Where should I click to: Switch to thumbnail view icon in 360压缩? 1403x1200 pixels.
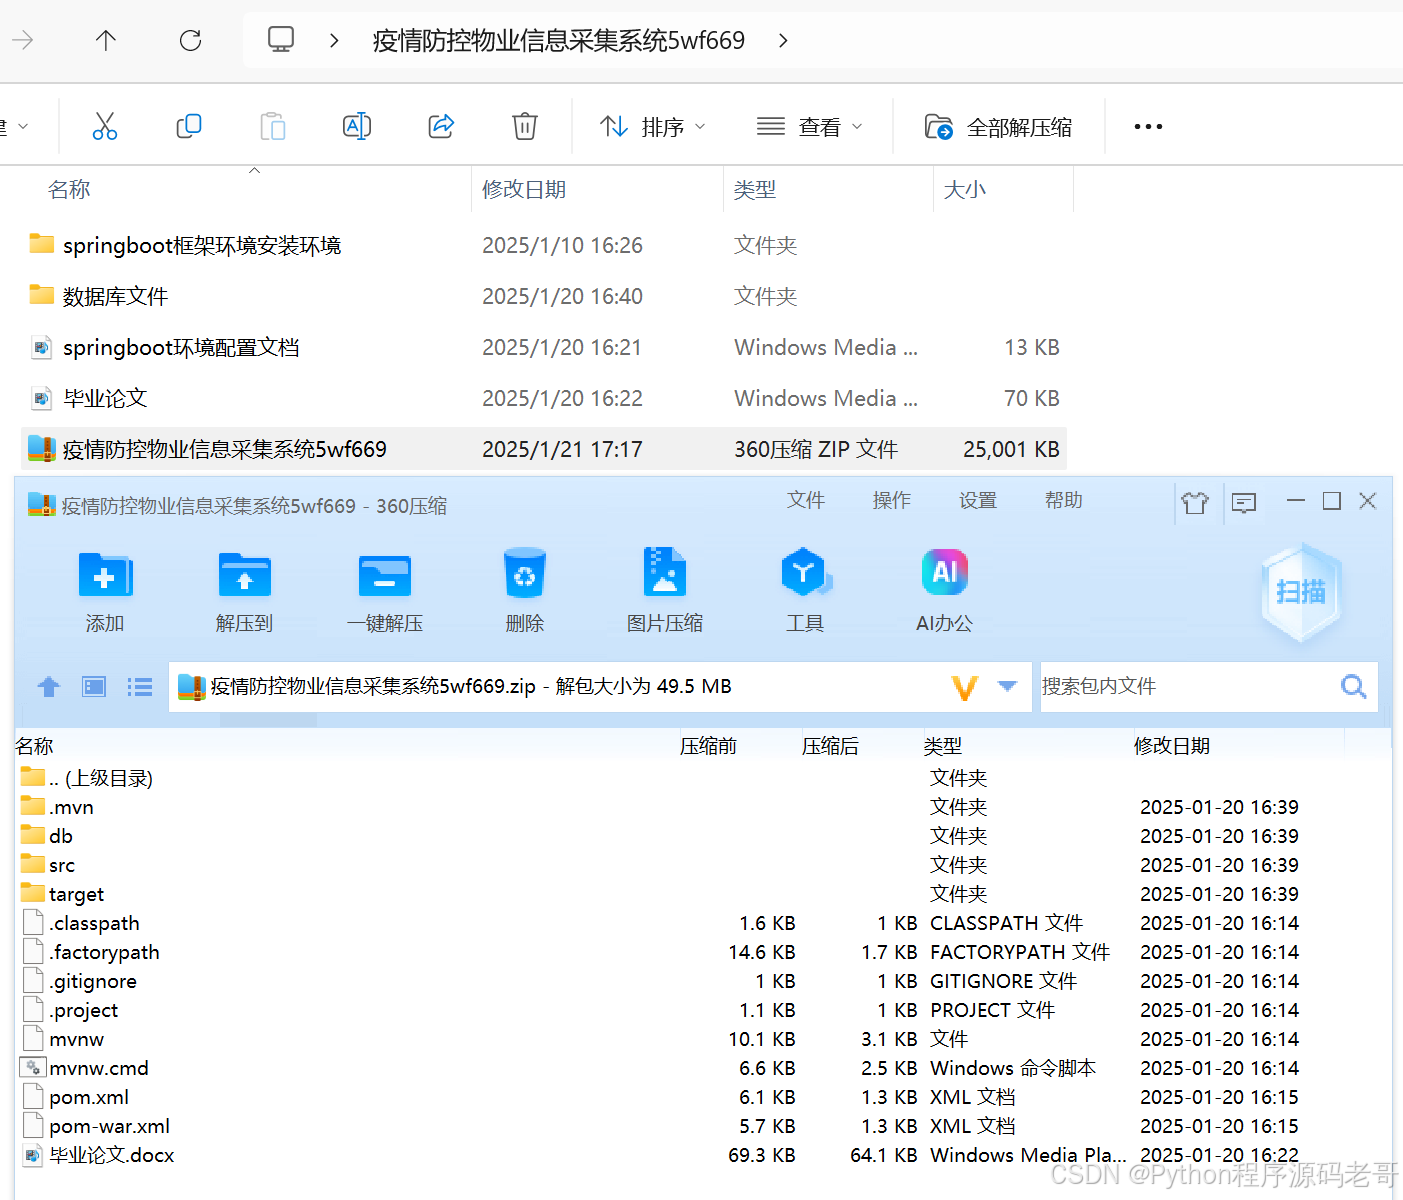pyautogui.click(x=94, y=687)
